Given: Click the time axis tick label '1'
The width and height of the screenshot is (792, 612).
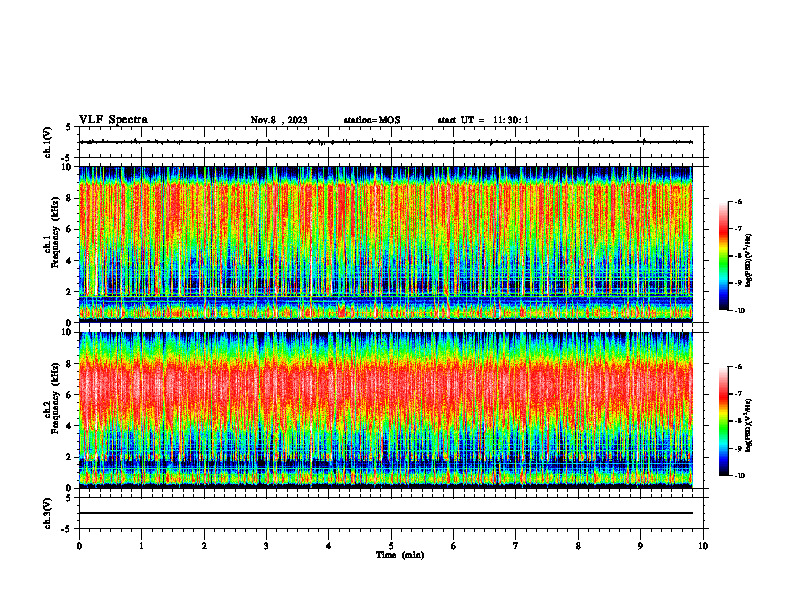Looking at the screenshot, I should (x=141, y=546).
